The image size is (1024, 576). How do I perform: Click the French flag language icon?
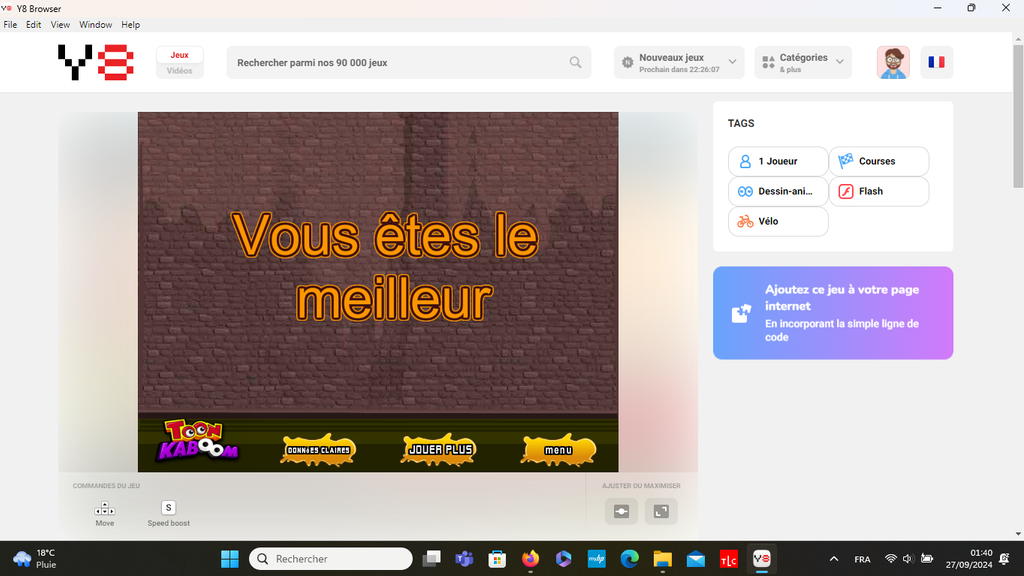[x=936, y=62]
